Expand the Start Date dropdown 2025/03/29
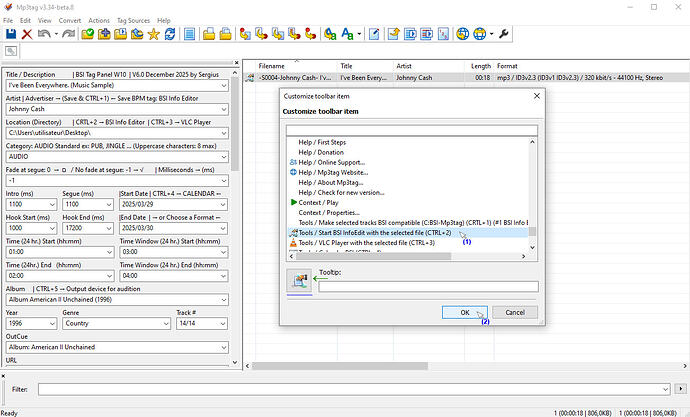The height and width of the screenshot is (417, 690). point(224,205)
